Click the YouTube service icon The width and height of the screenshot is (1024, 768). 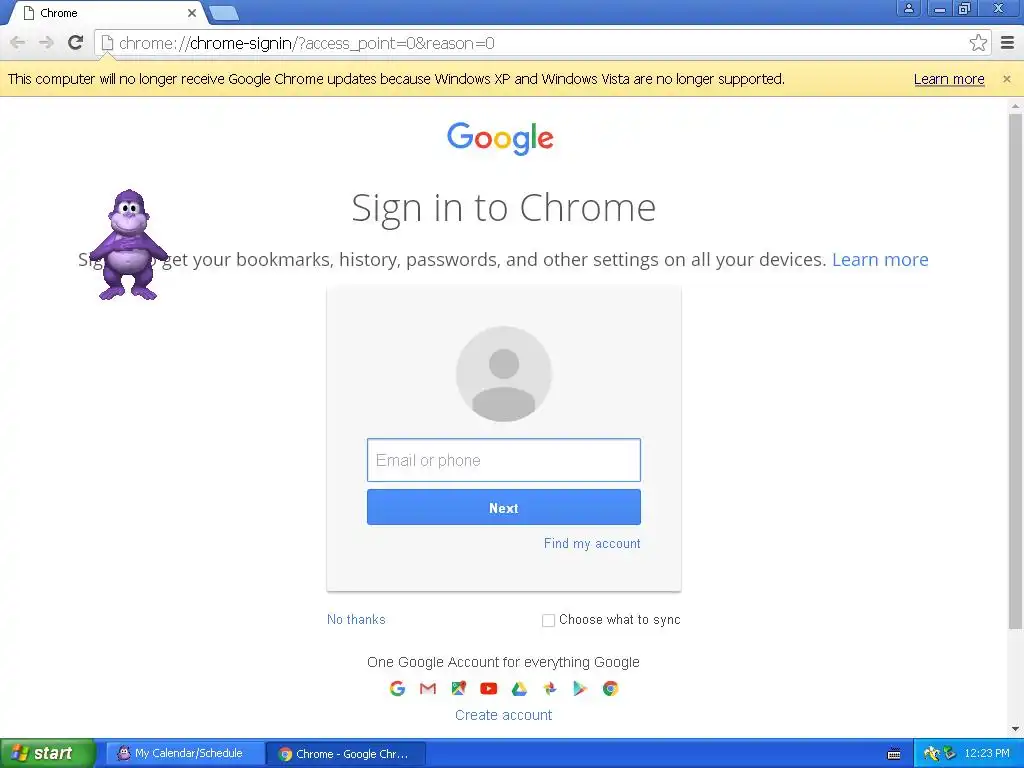tap(488, 688)
